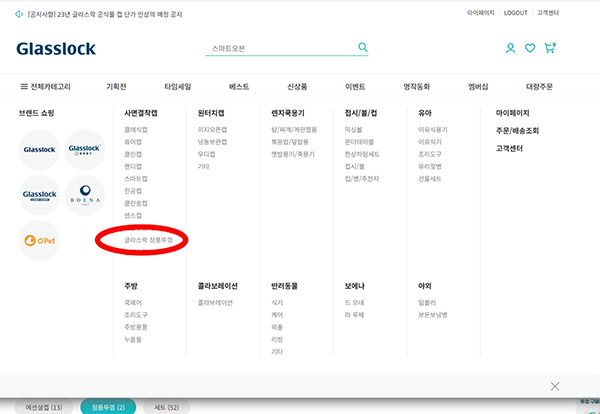Open the 볶음밥/덮밥용 category
This screenshot has width=600, height=414.
point(290,142)
